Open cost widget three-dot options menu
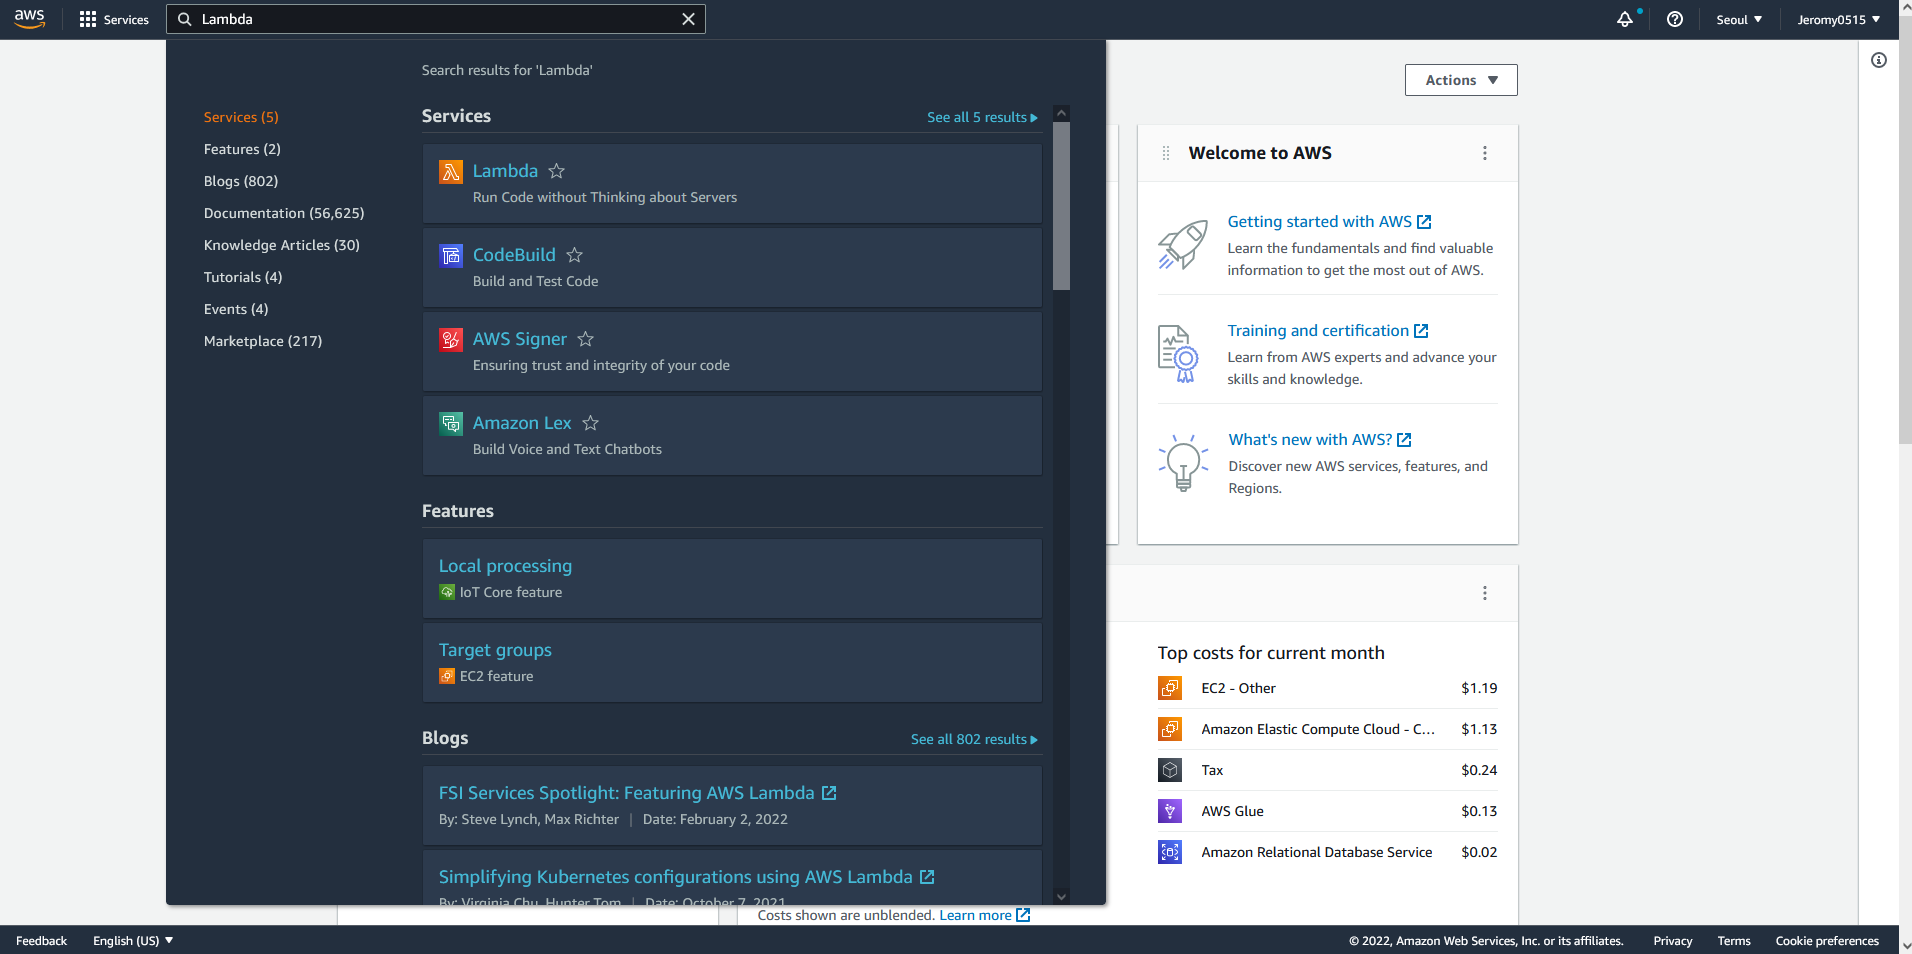 click(1485, 593)
